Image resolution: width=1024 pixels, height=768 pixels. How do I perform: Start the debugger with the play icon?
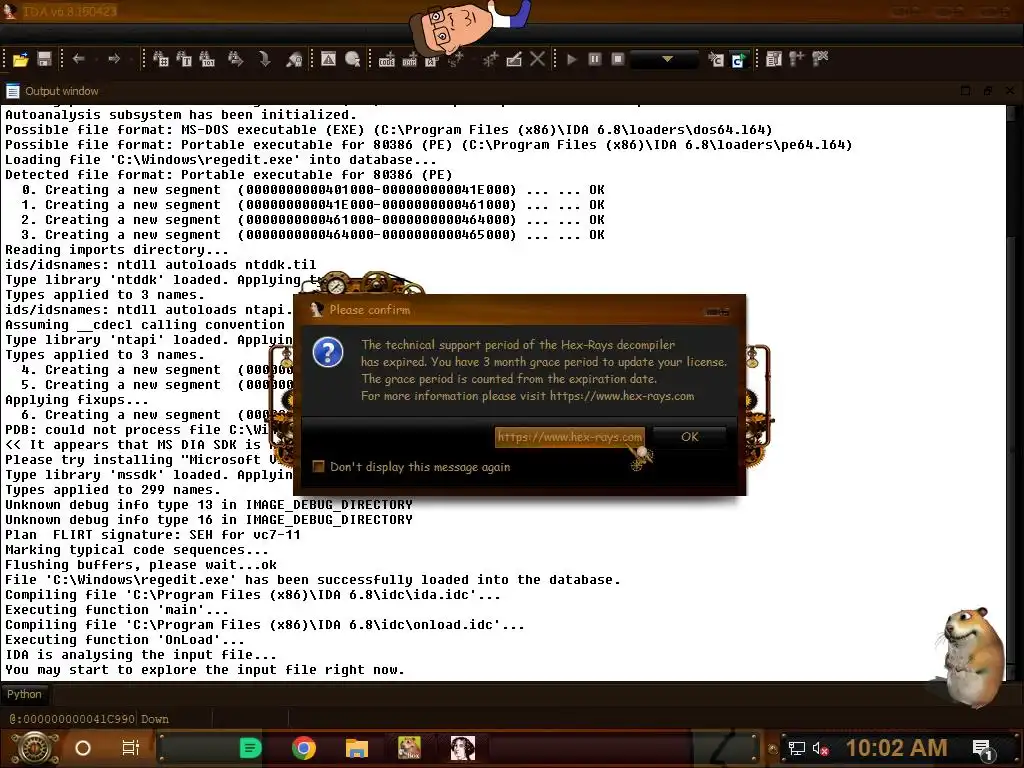572,59
